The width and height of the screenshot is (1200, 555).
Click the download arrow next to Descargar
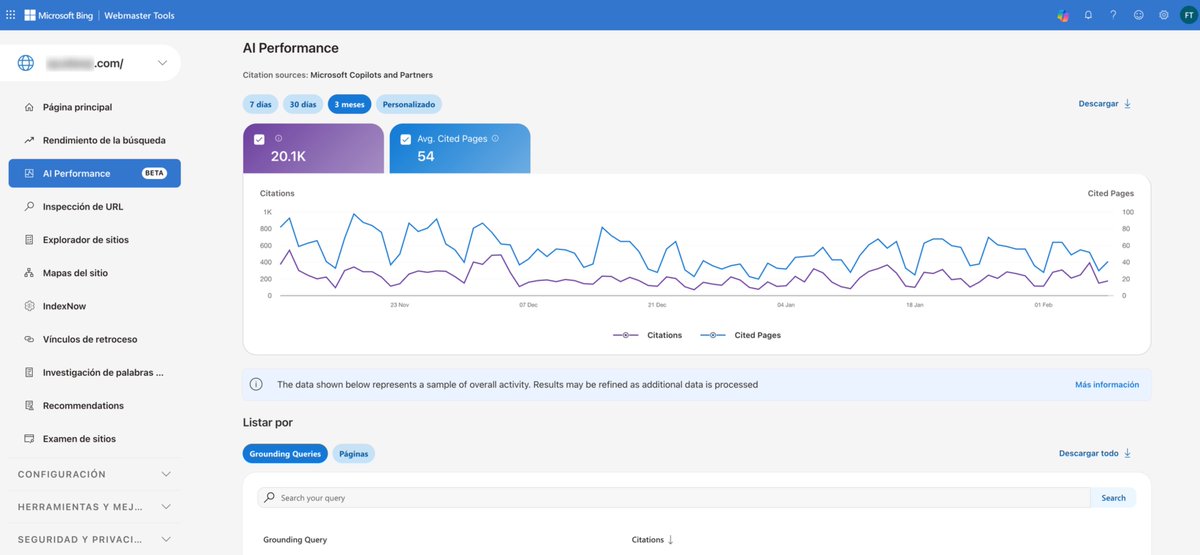1128,104
